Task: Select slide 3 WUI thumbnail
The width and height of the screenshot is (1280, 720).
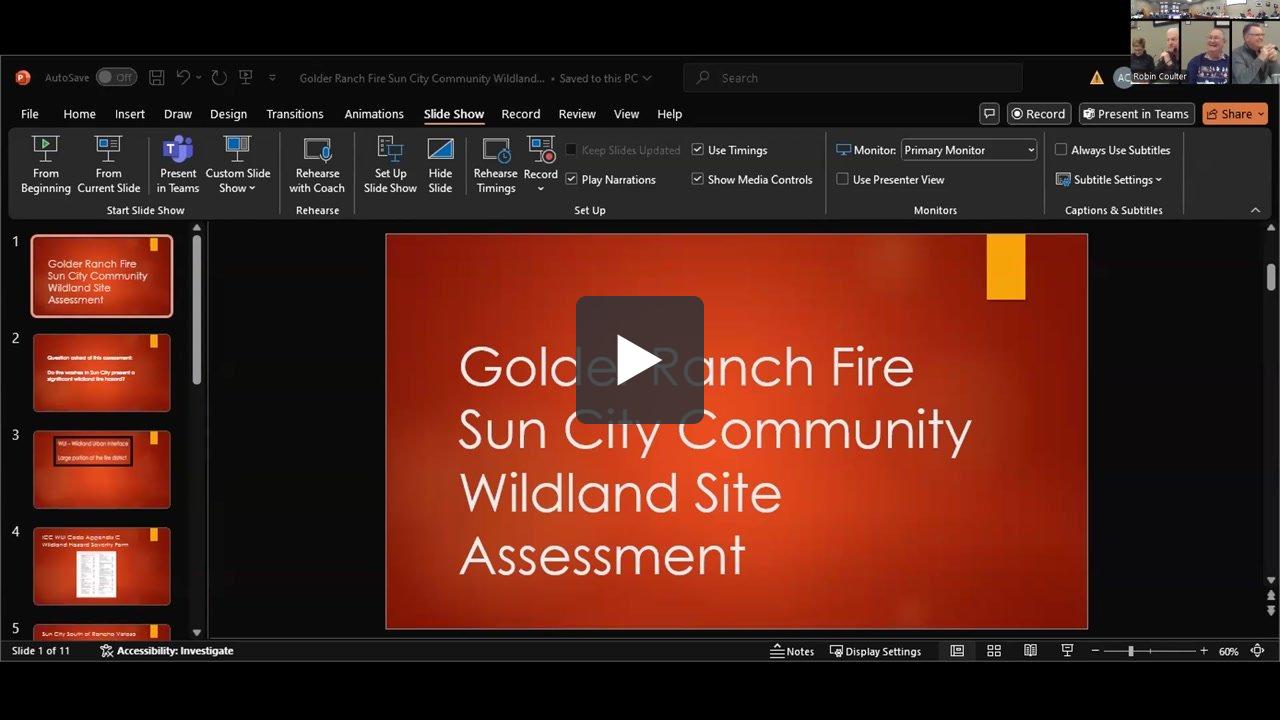Action: pyautogui.click(x=102, y=470)
